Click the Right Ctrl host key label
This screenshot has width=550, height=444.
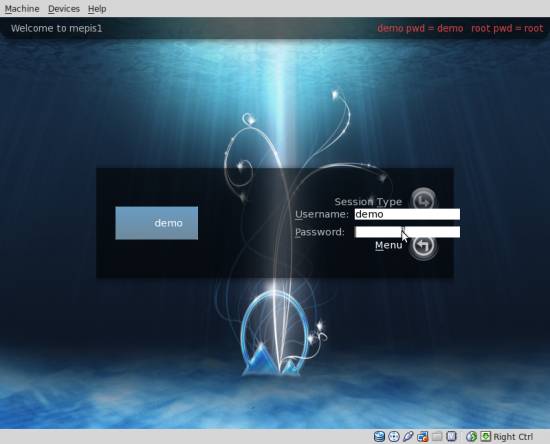click(x=513, y=437)
